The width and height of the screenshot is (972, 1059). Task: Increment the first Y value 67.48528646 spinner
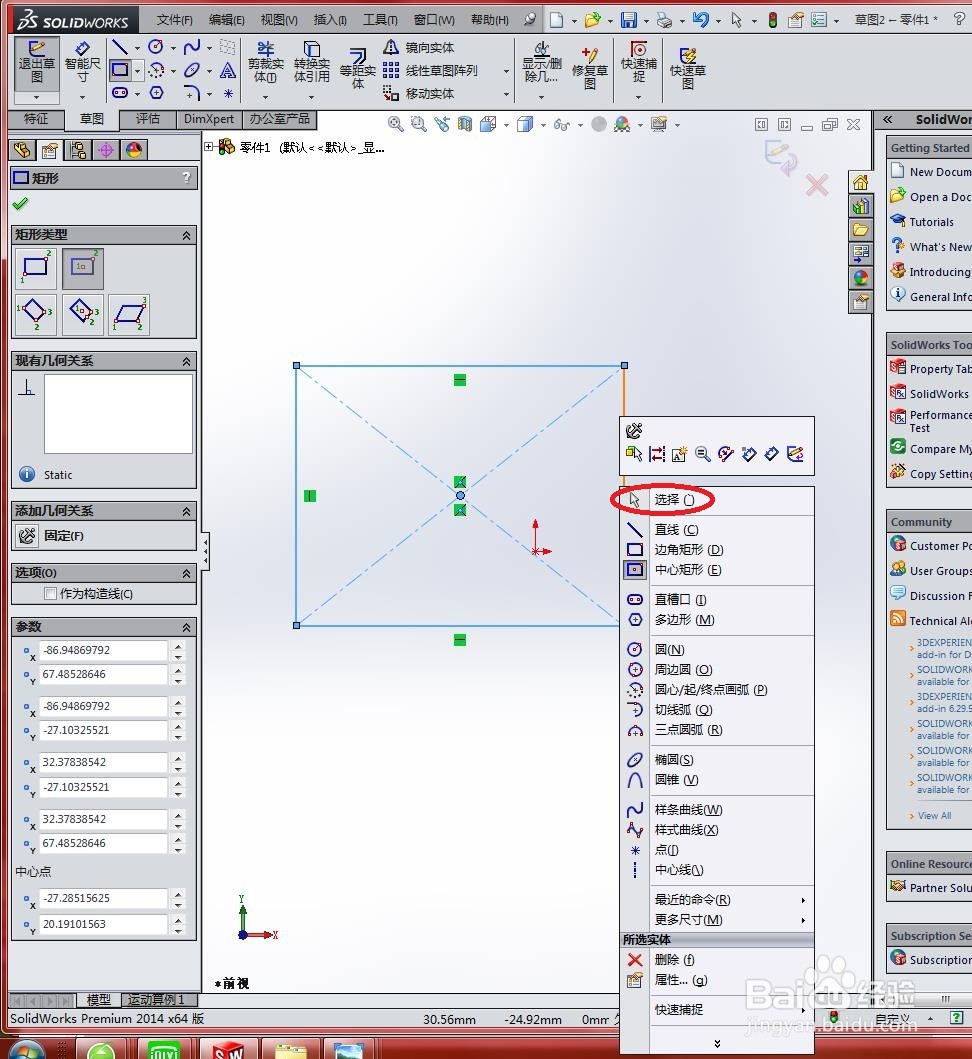click(x=178, y=669)
